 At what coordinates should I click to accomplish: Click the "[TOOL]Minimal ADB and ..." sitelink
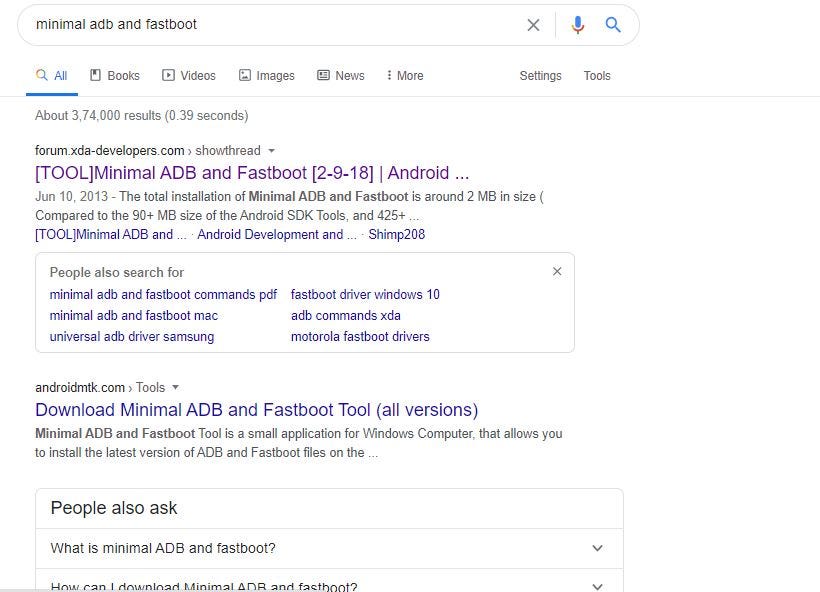[111, 234]
